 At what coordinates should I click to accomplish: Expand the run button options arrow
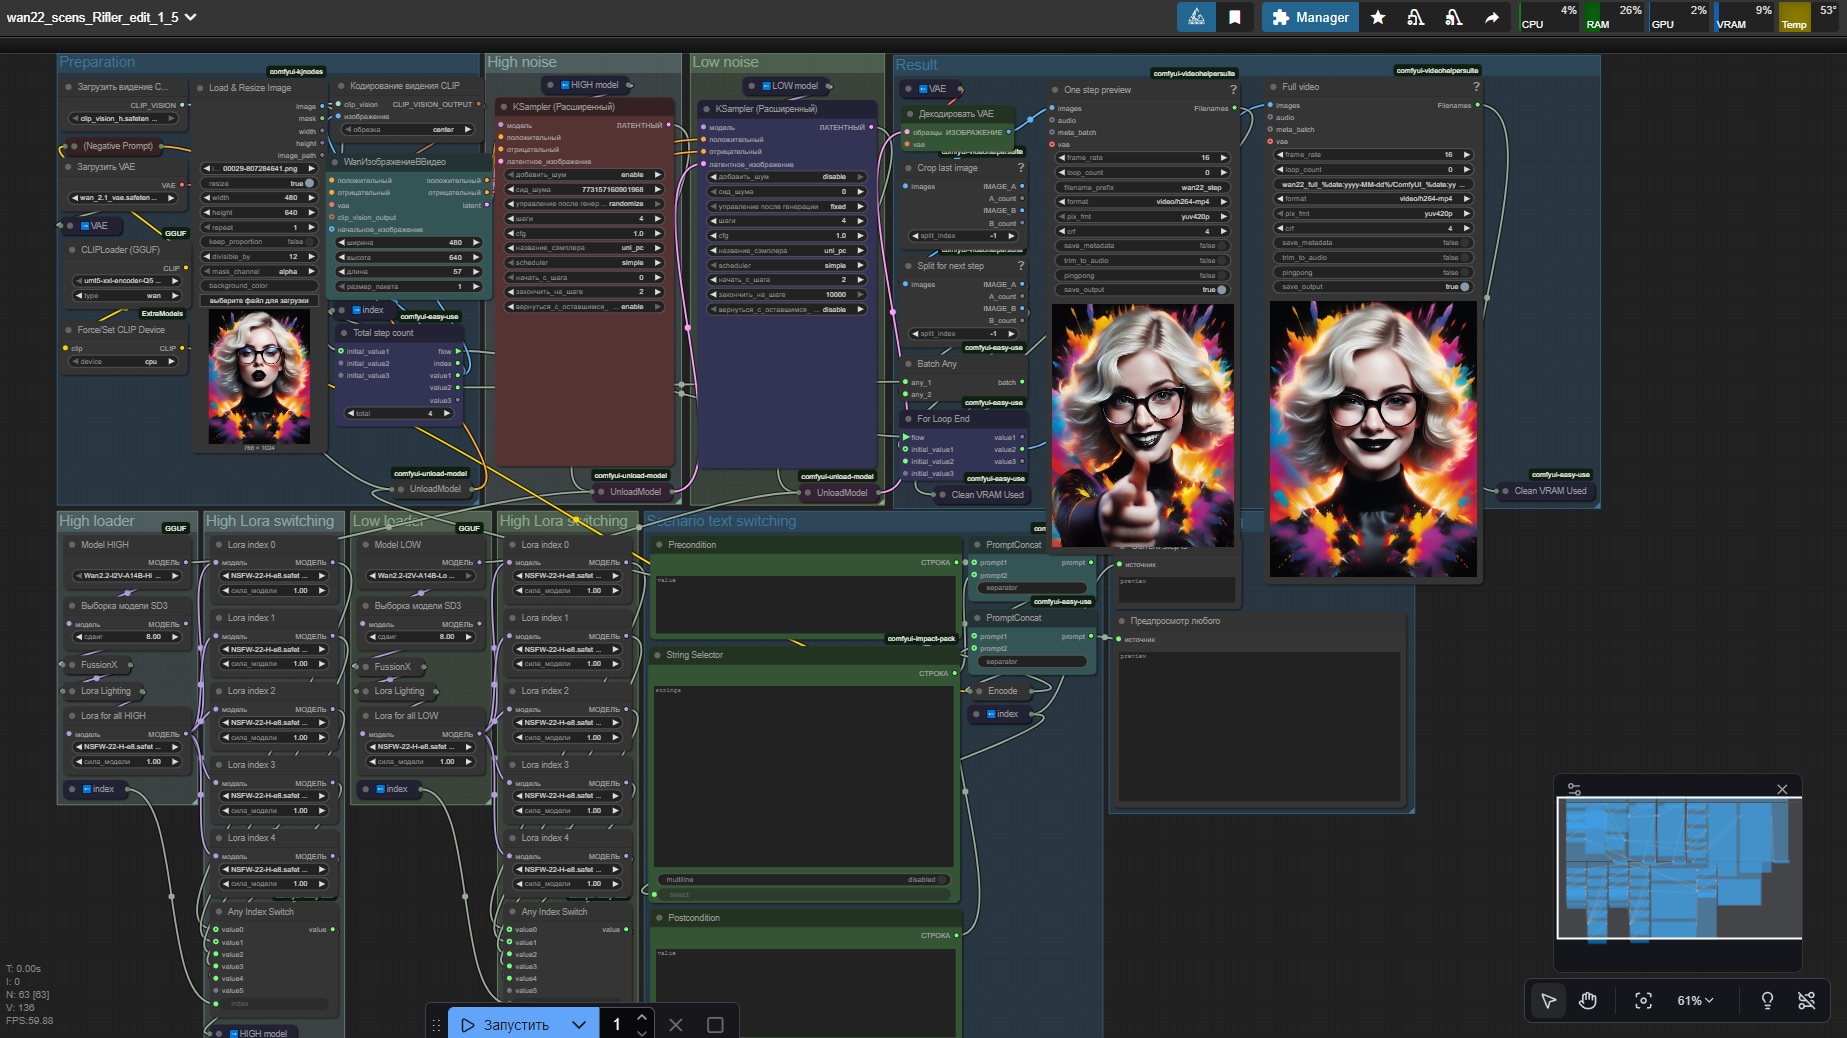tap(578, 1025)
